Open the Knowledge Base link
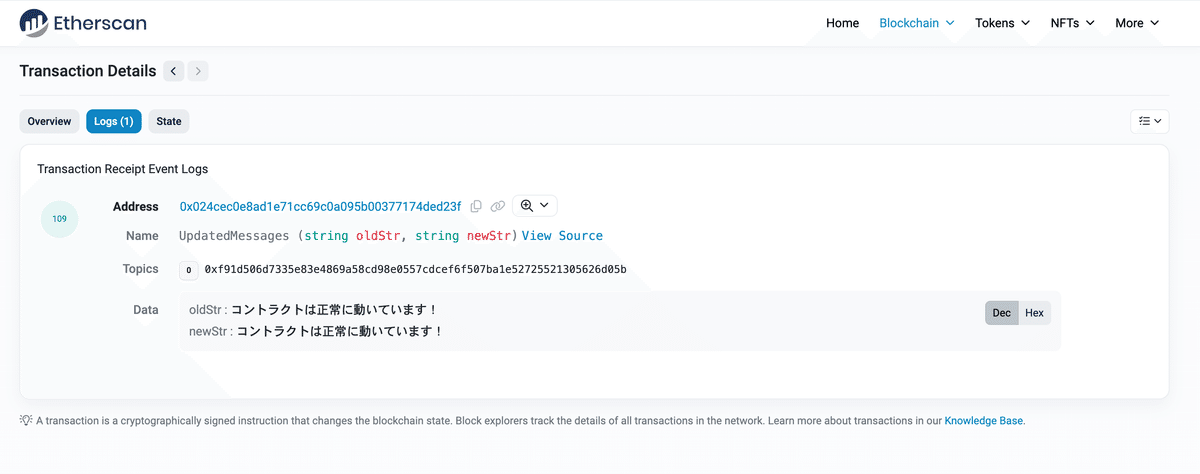This screenshot has width=1200, height=474. [984, 421]
